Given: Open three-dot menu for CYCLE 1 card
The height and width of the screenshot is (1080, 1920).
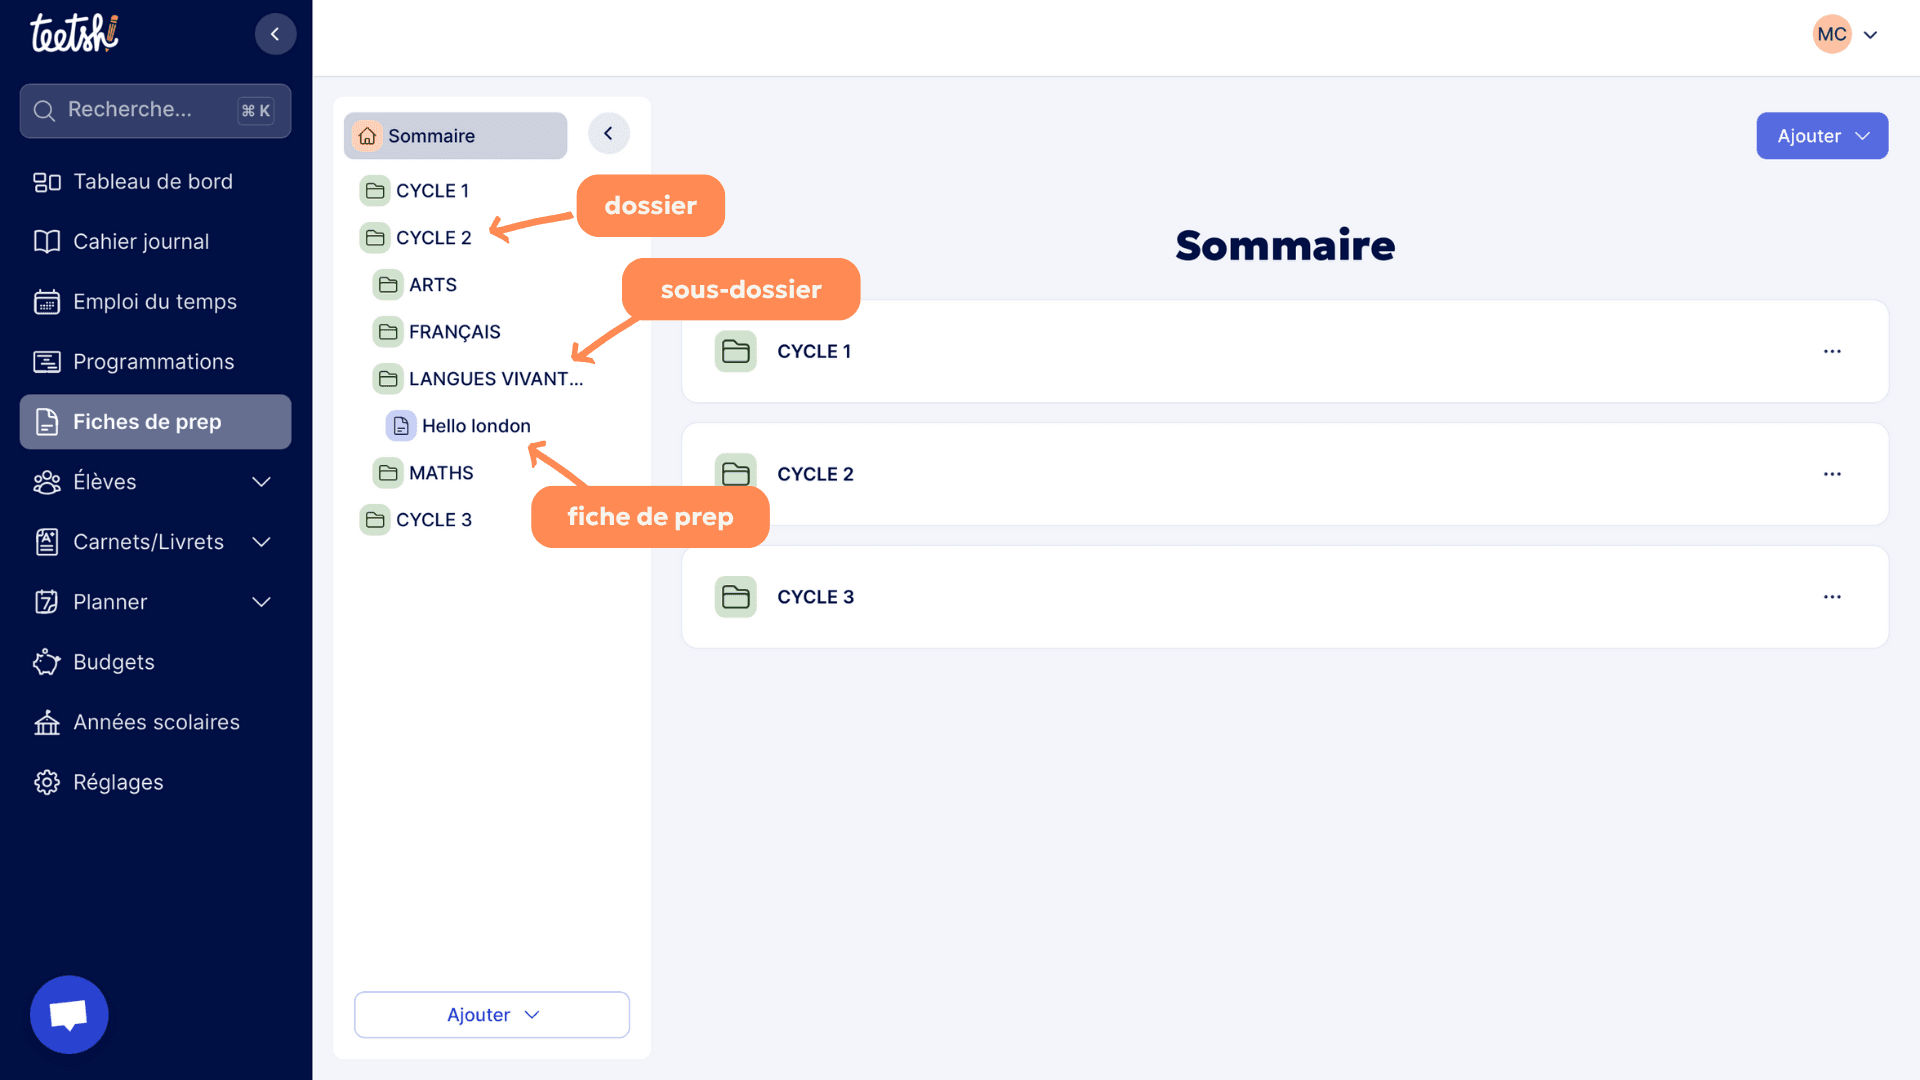Looking at the screenshot, I should [x=1831, y=351].
